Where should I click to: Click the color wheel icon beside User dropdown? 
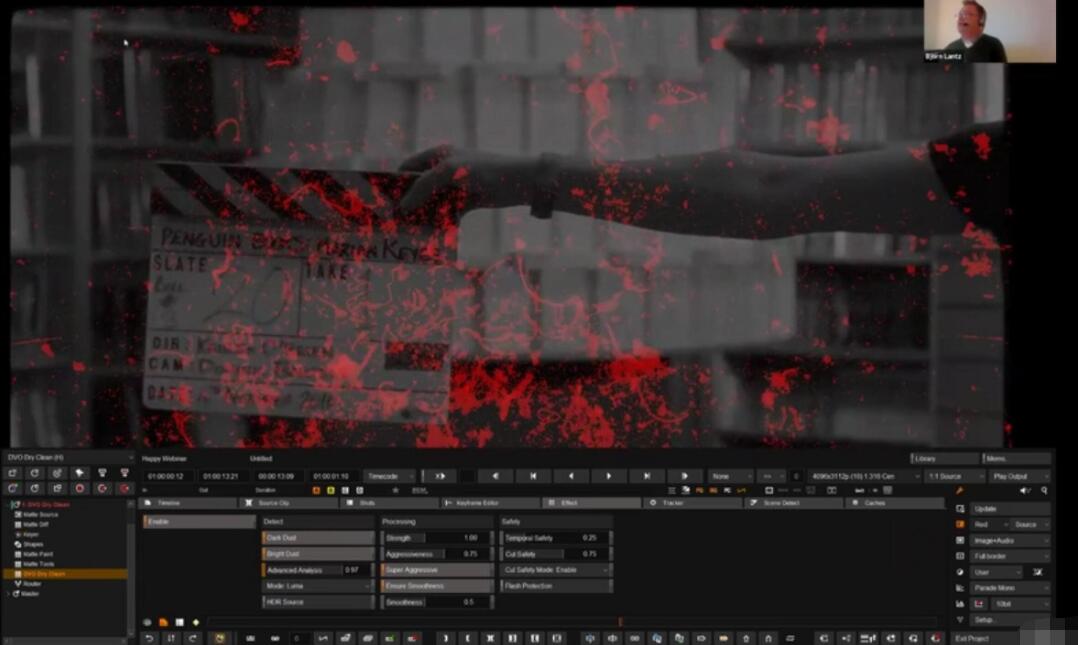coord(960,572)
